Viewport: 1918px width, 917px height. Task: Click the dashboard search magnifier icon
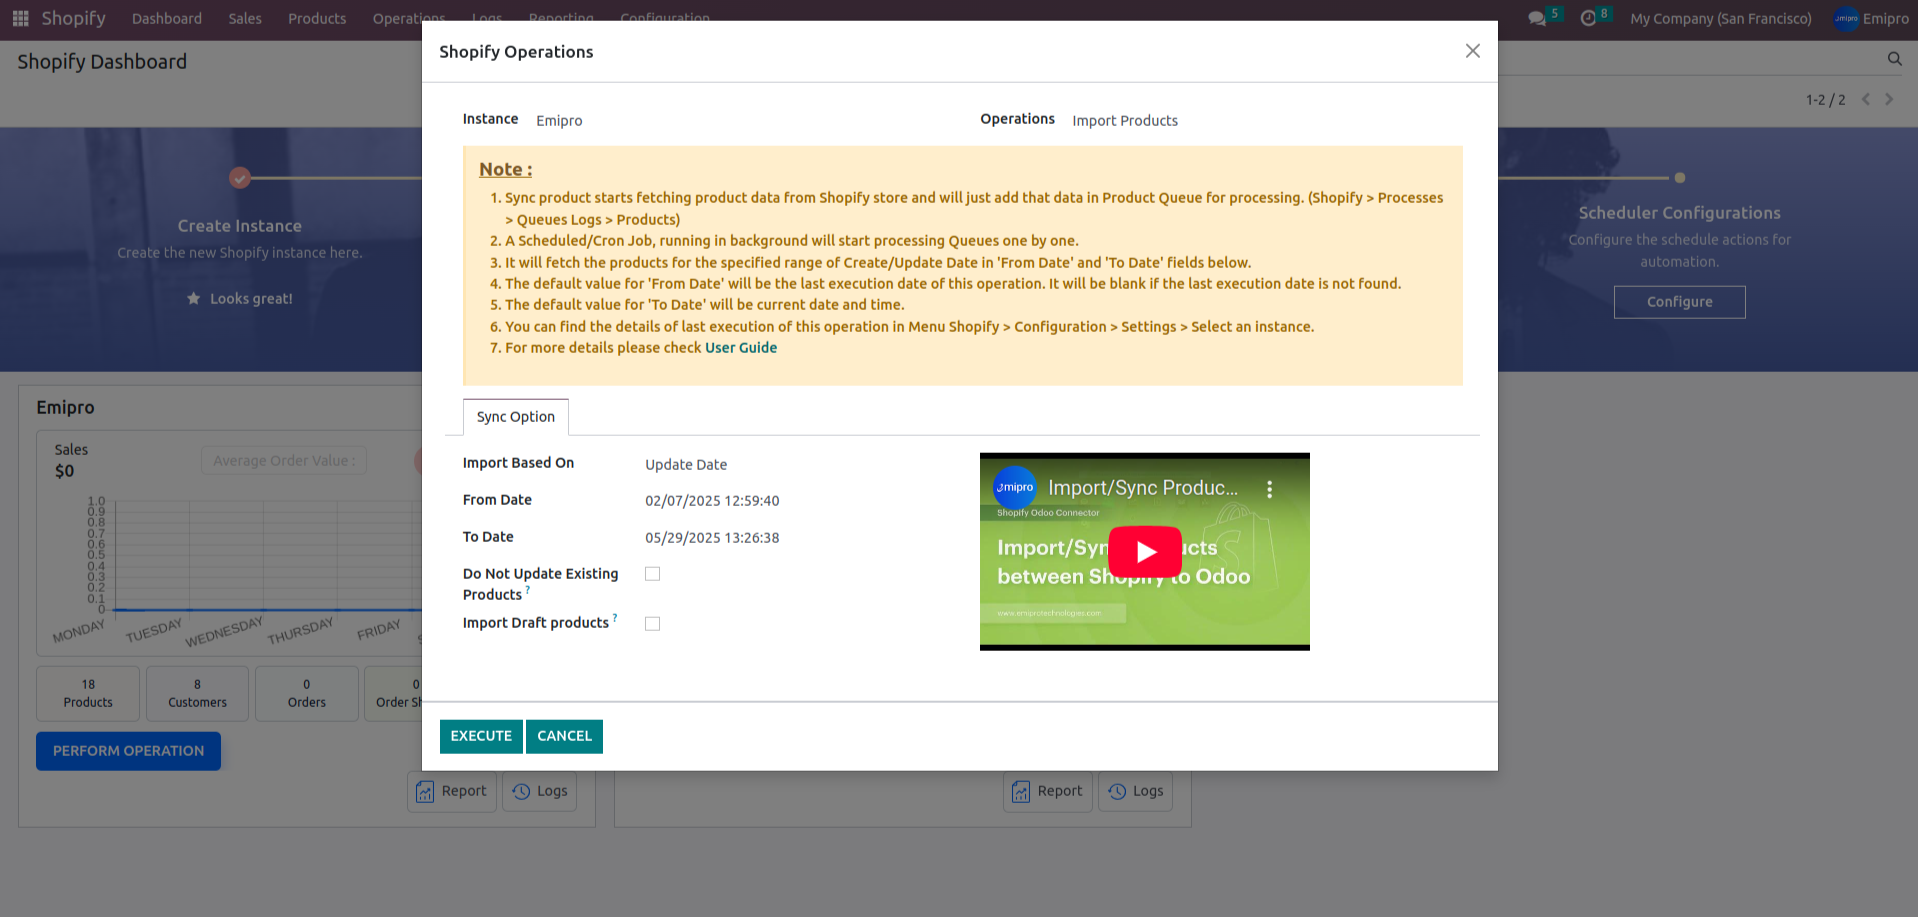tap(1894, 59)
